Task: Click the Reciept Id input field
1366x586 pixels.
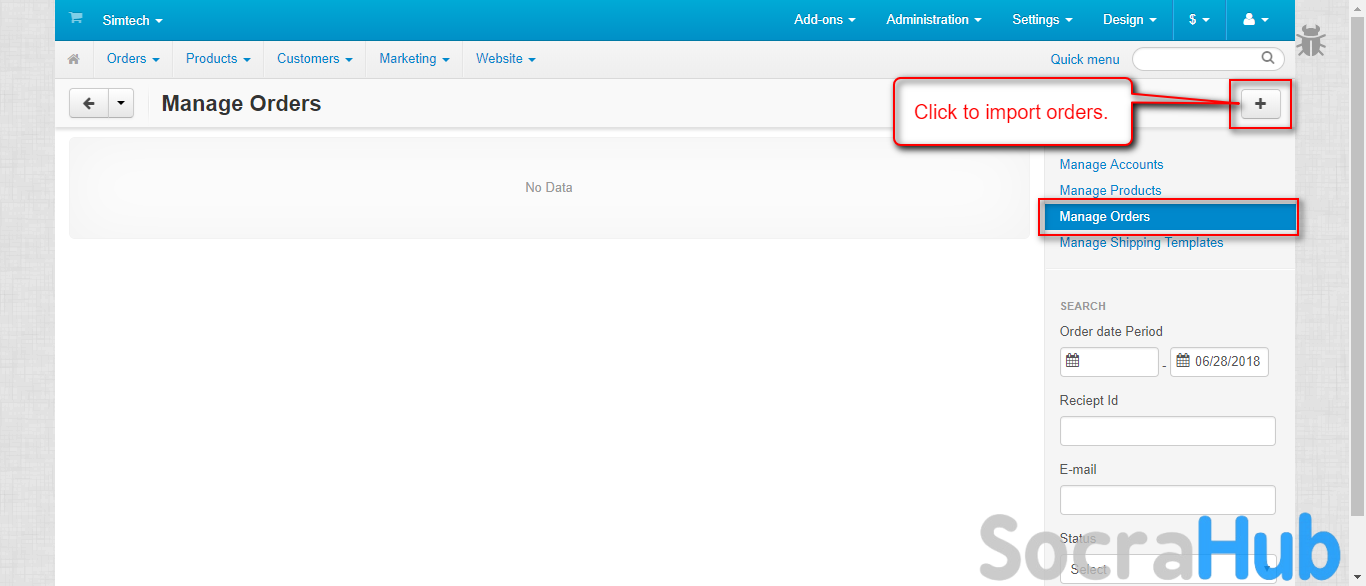Action: tap(1167, 431)
